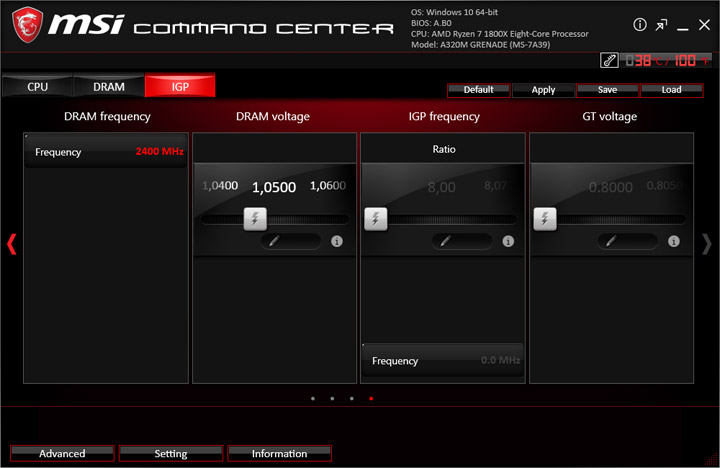Image resolution: width=720 pixels, height=468 pixels.
Task: Open IGP frequency info icon
Action: point(508,241)
